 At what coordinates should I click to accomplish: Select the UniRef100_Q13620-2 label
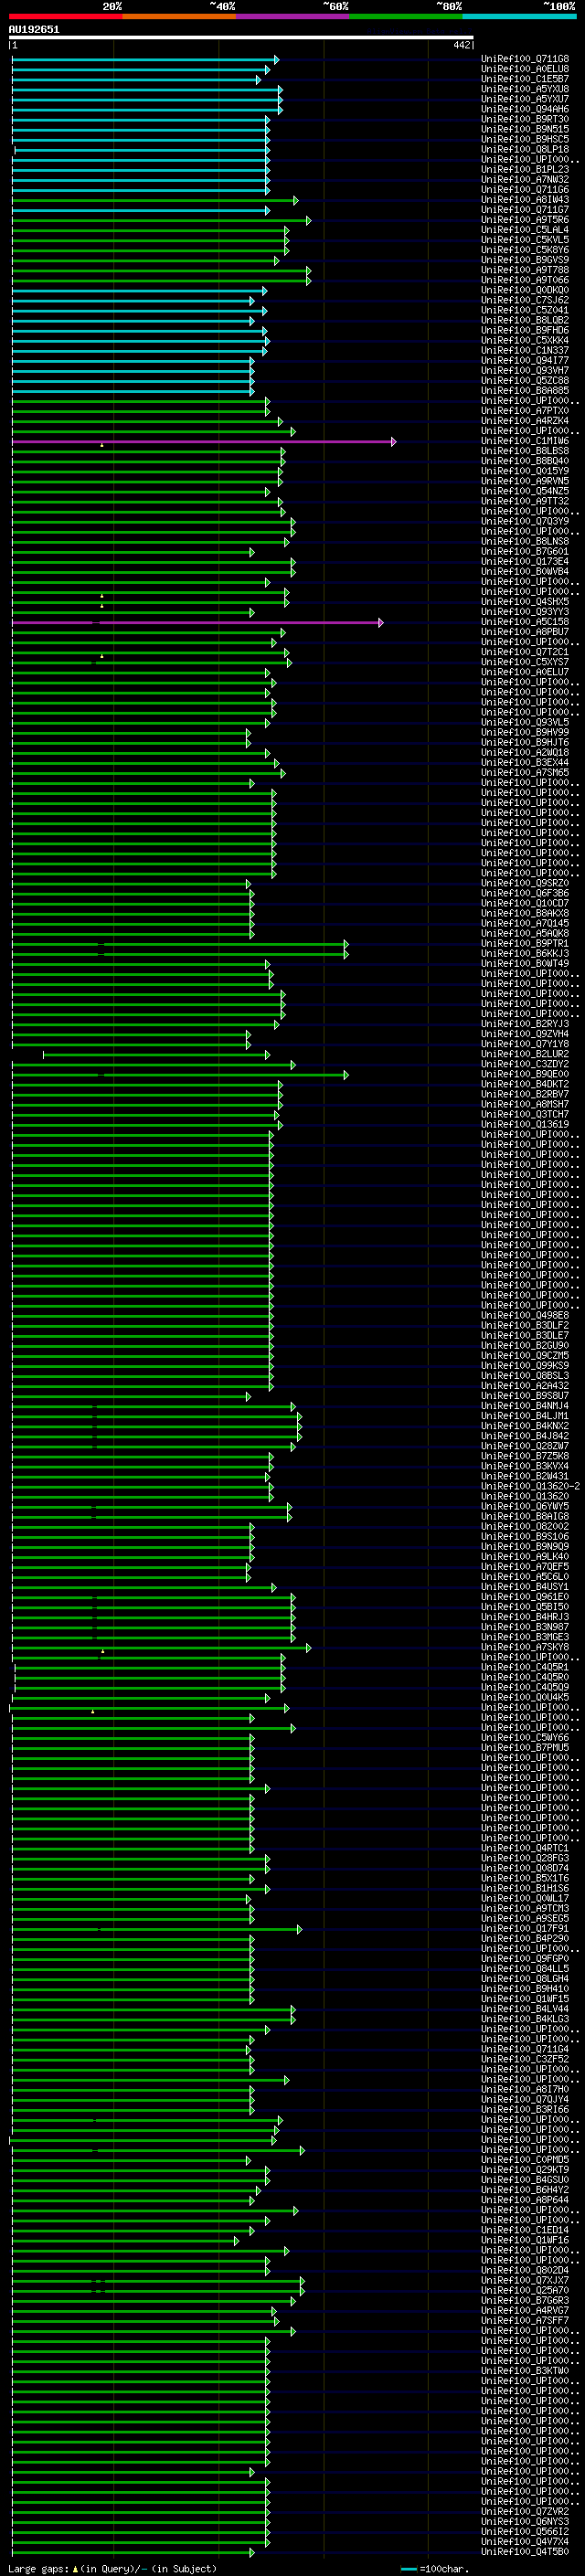(x=530, y=1486)
